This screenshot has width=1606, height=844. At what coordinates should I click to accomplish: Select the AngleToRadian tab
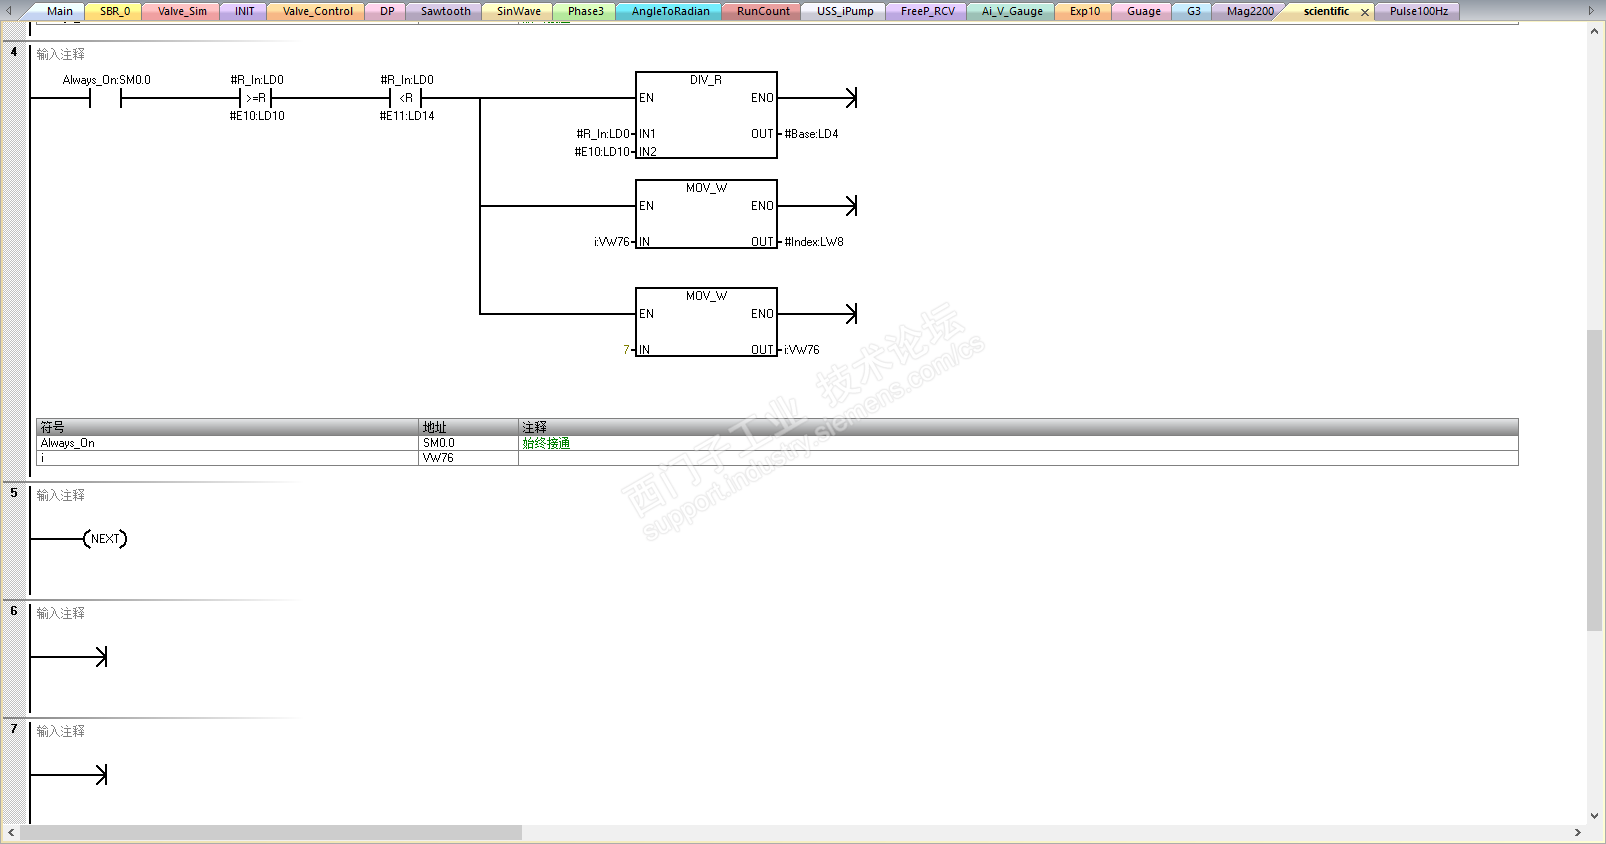(x=670, y=11)
